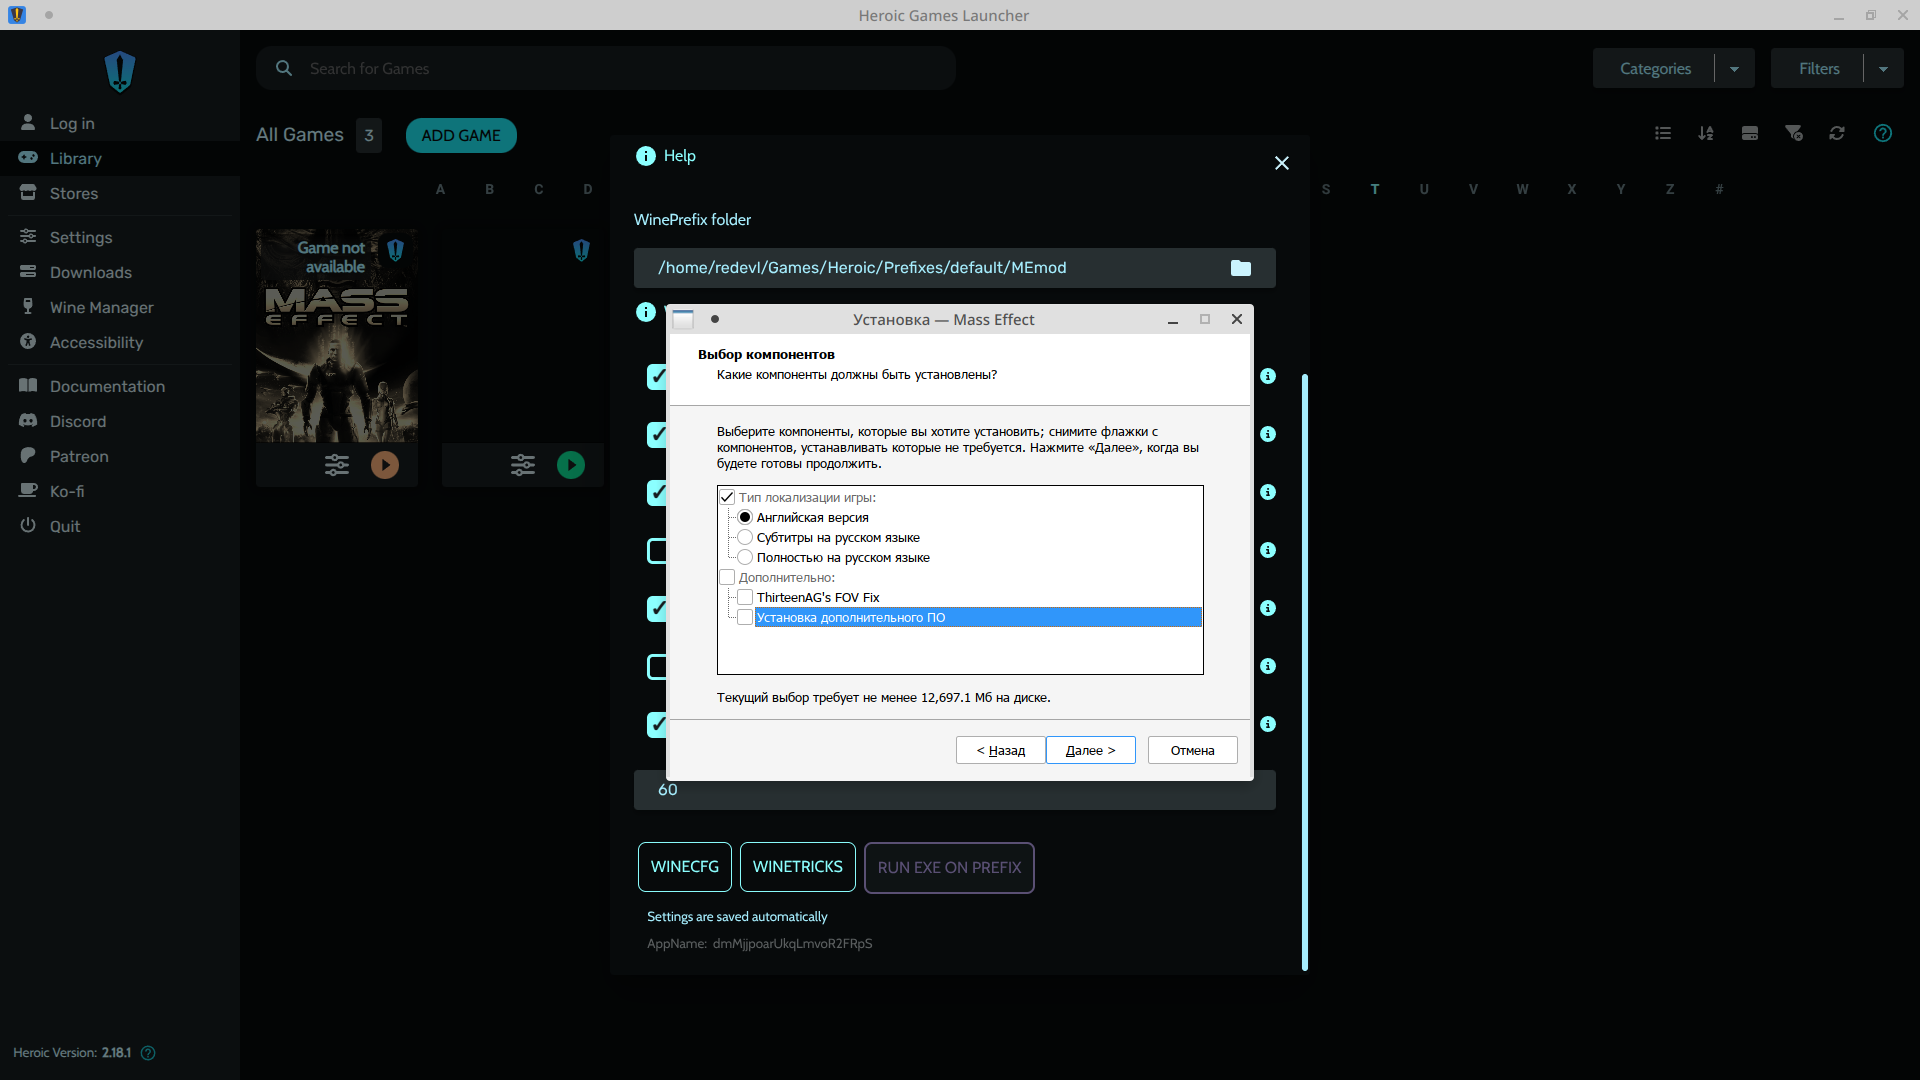Click the Далее > button in installer
Image resolution: width=1920 pixels, height=1080 pixels.
(x=1090, y=750)
